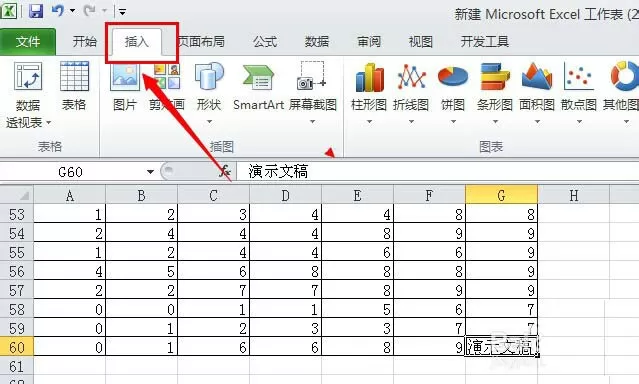Select column G header
Image resolution: width=639 pixels, height=384 pixels.
point(501,195)
